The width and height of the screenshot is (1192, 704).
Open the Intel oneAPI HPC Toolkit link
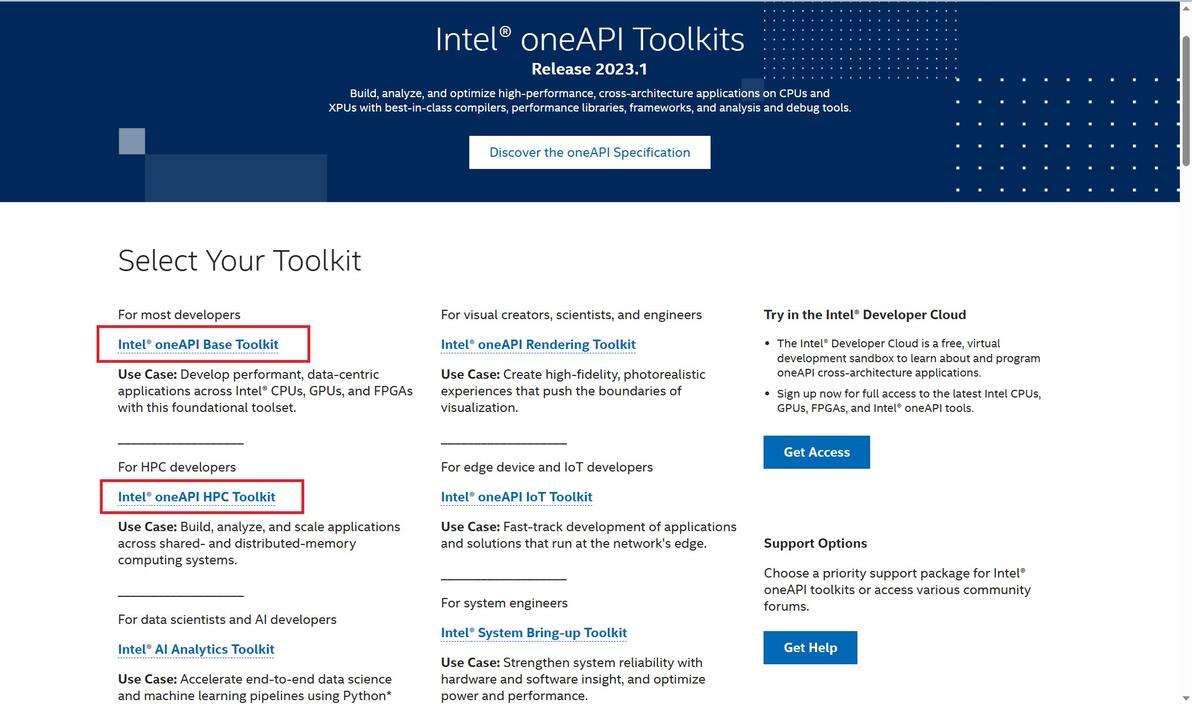(x=196, y=497)
